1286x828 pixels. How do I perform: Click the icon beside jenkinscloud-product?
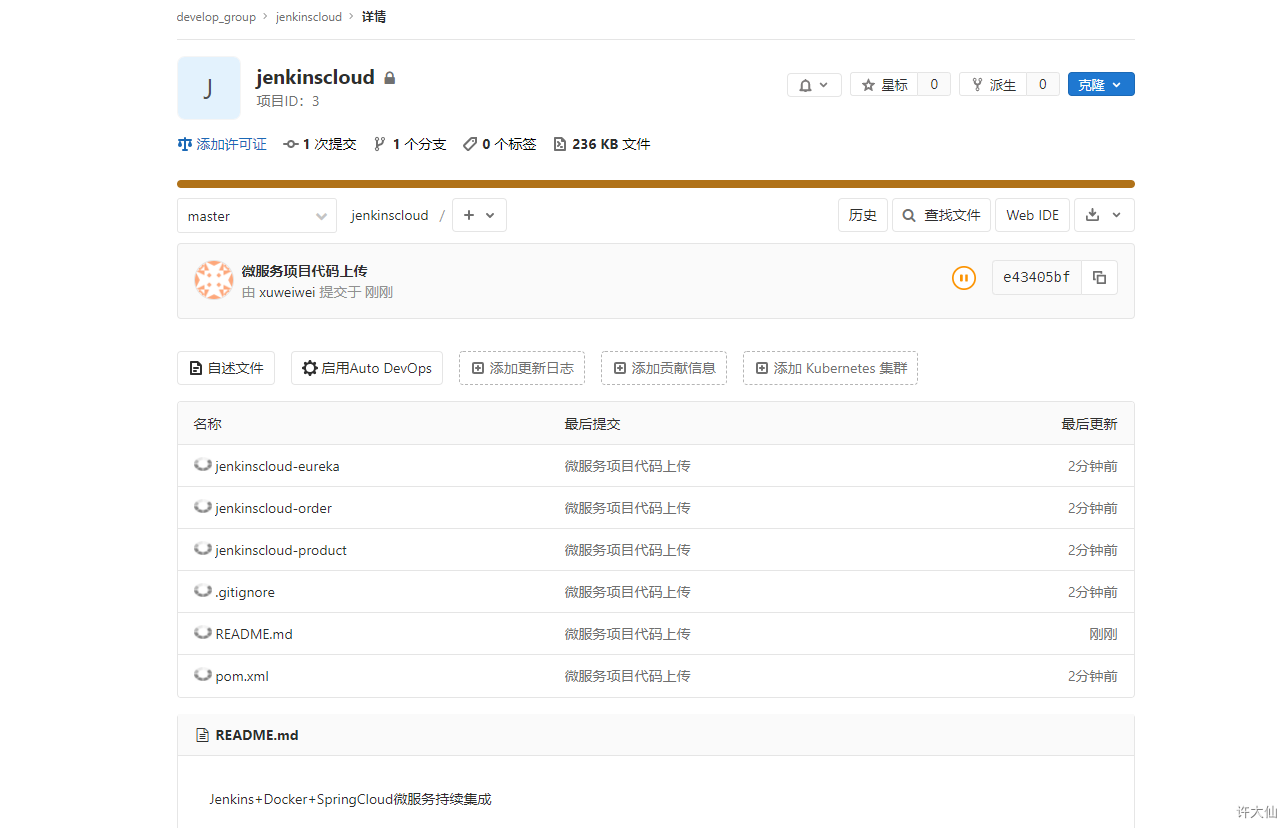point(203,549)
